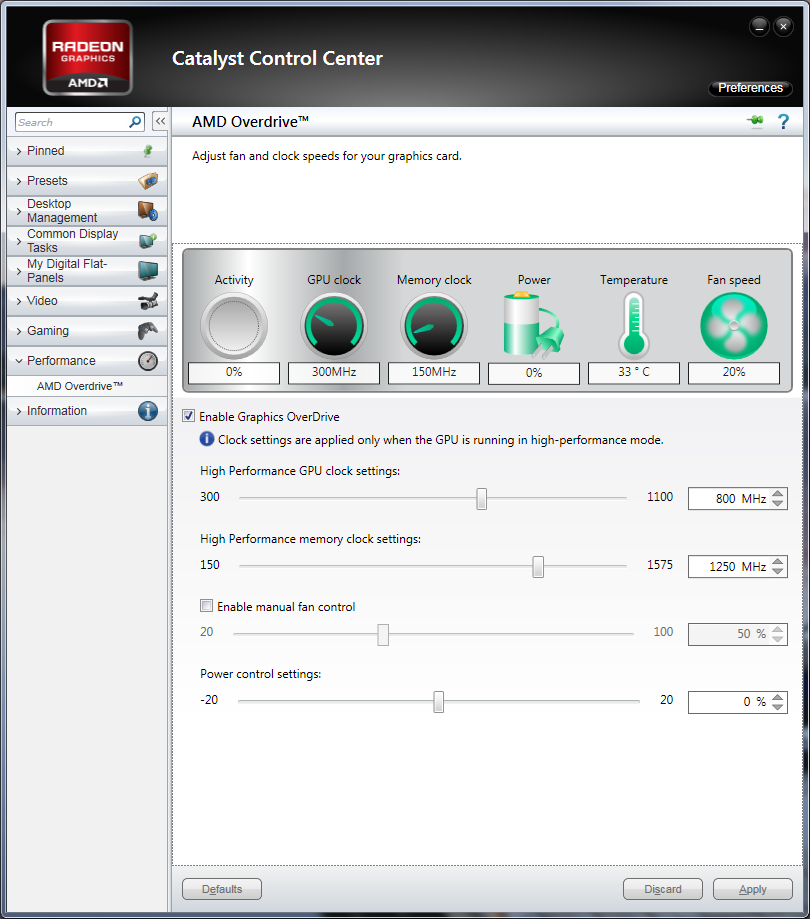Click the Memory clock gauge
The width and height of the screenshot is (810, 919).
(x=434, y=326)
